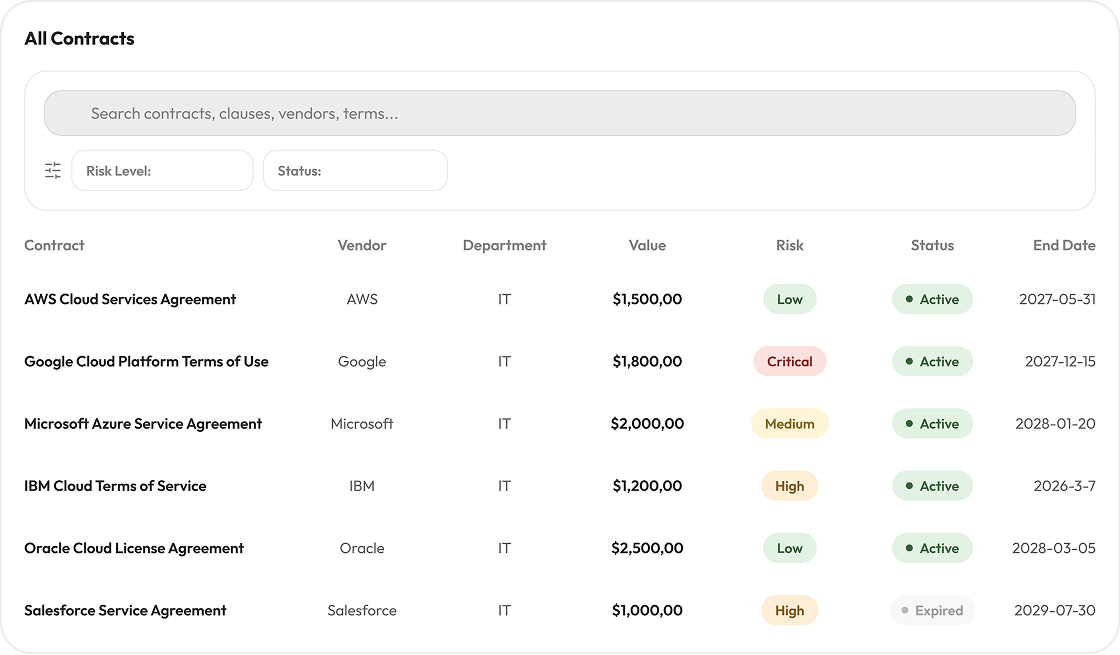The image size is (1120, 655).
Task: Open Google Cloud Platform Terms of Use
Action: pyautogui.click(x=146, y=361)
